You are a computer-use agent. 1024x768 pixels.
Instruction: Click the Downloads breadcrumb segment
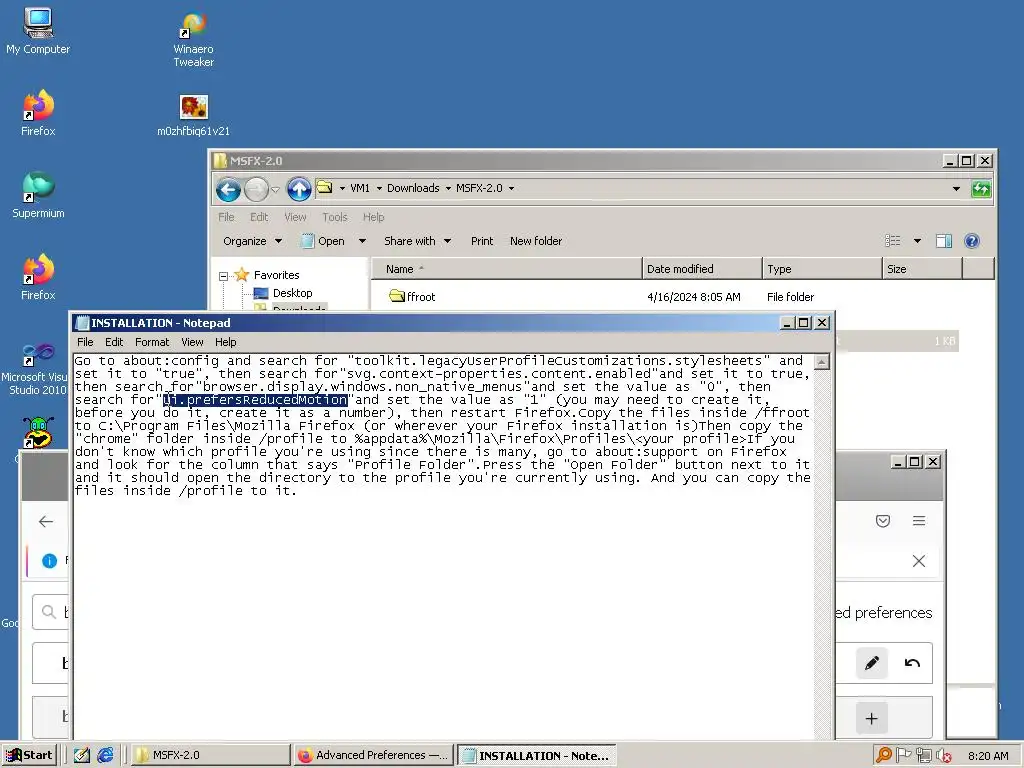[x=413, y=188]
